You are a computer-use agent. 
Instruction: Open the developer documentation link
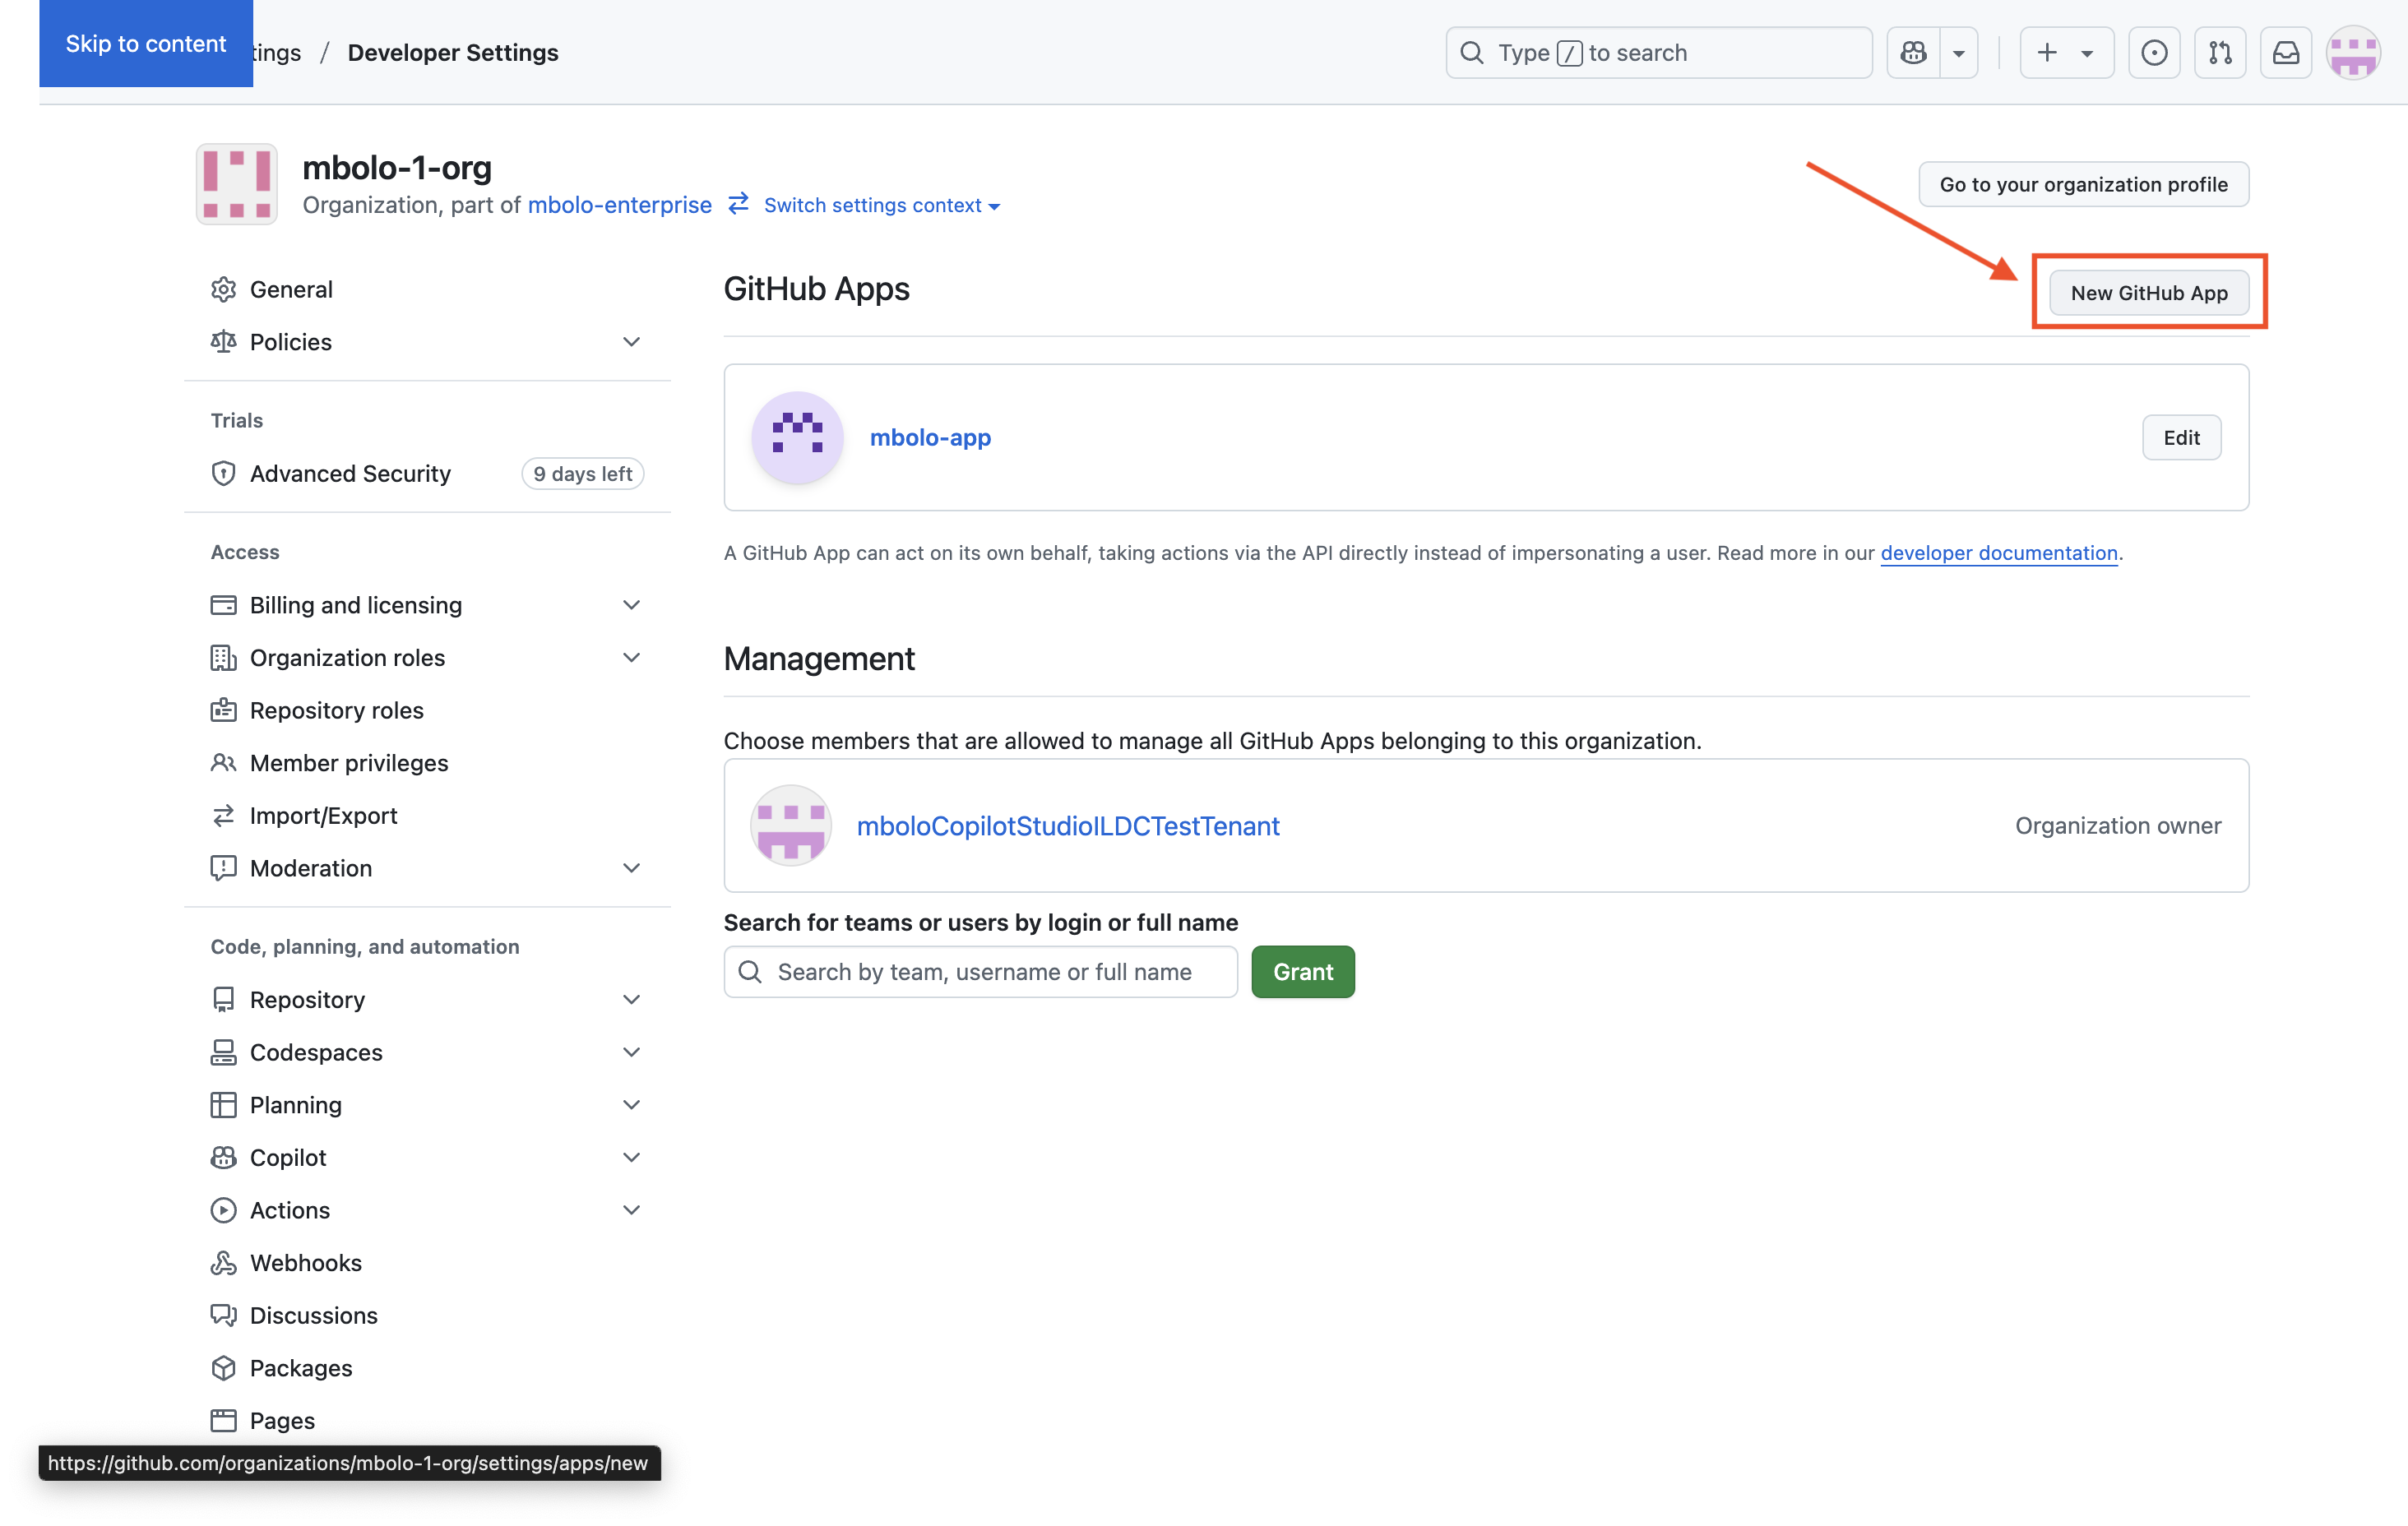[1998, 553]
